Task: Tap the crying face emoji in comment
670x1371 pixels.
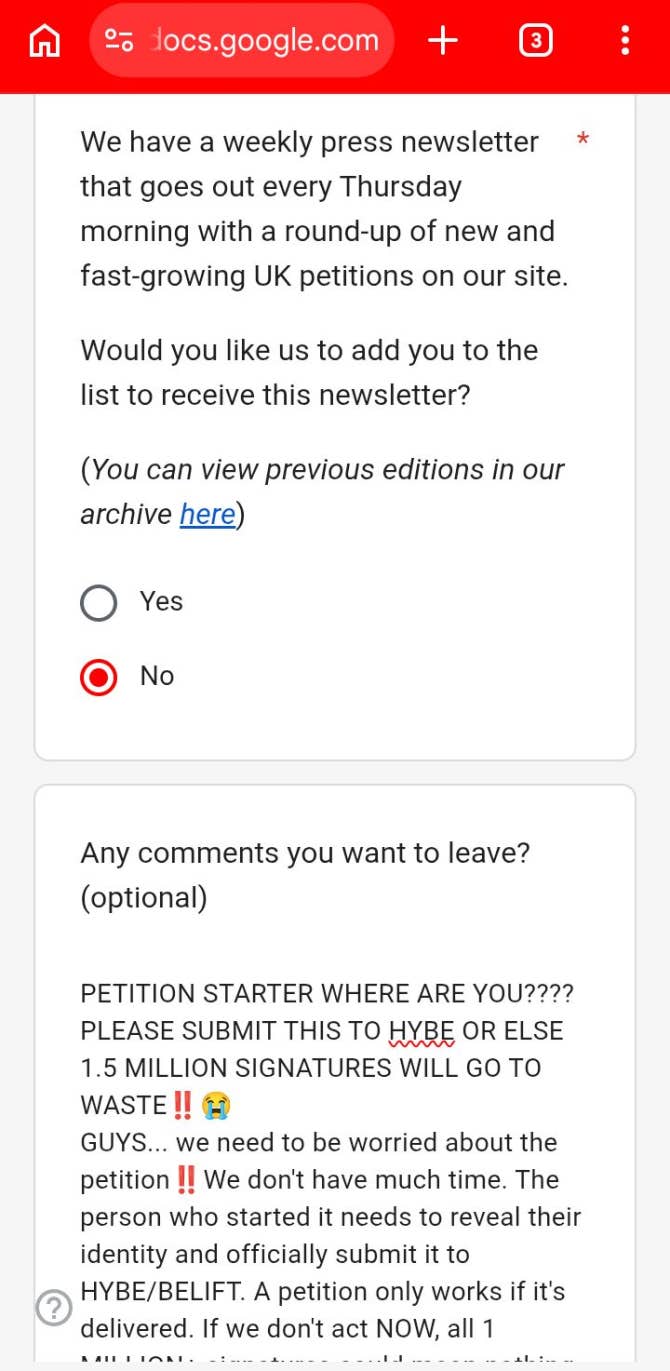Action: click(x=215, y=1106)
